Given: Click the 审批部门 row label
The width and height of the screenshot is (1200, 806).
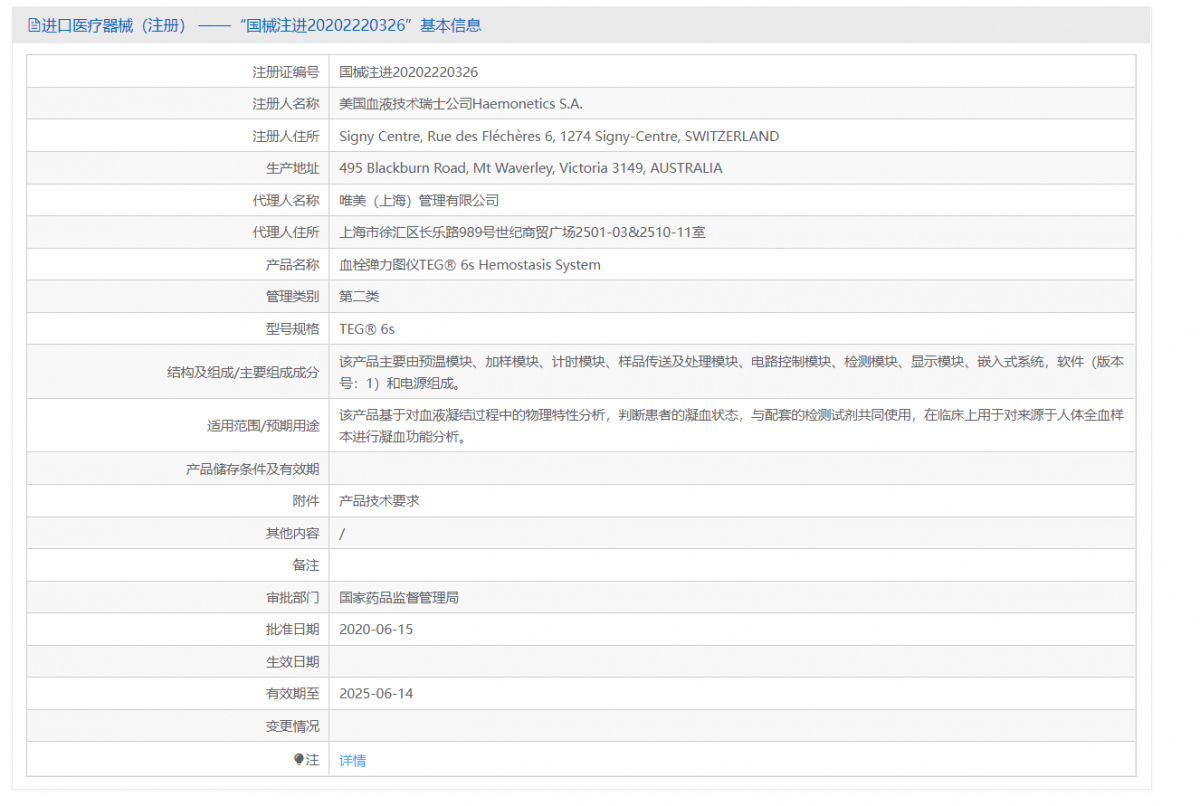Looking at the screenshot, I should pos(293,598).
